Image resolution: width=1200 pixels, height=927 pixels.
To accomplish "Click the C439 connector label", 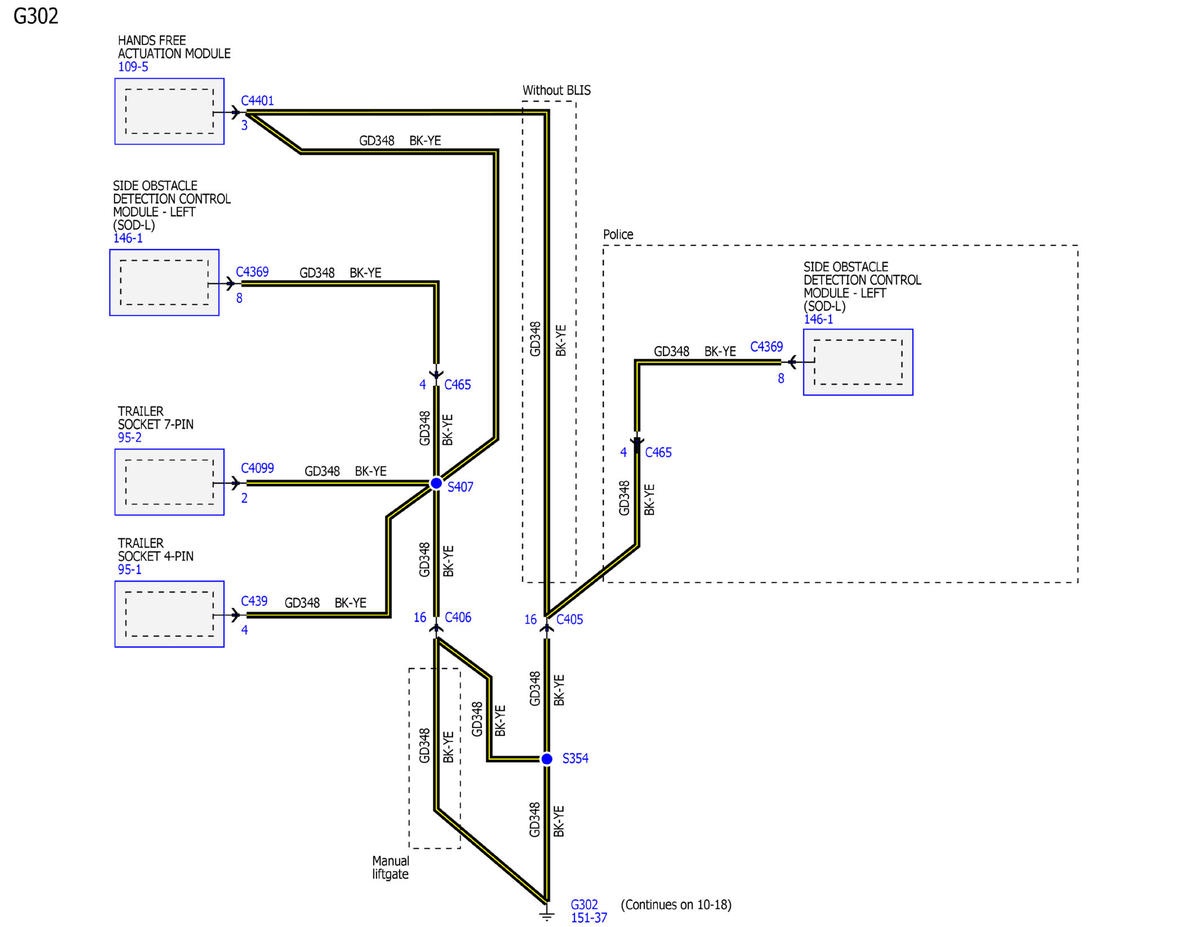I will coord(254,601).
